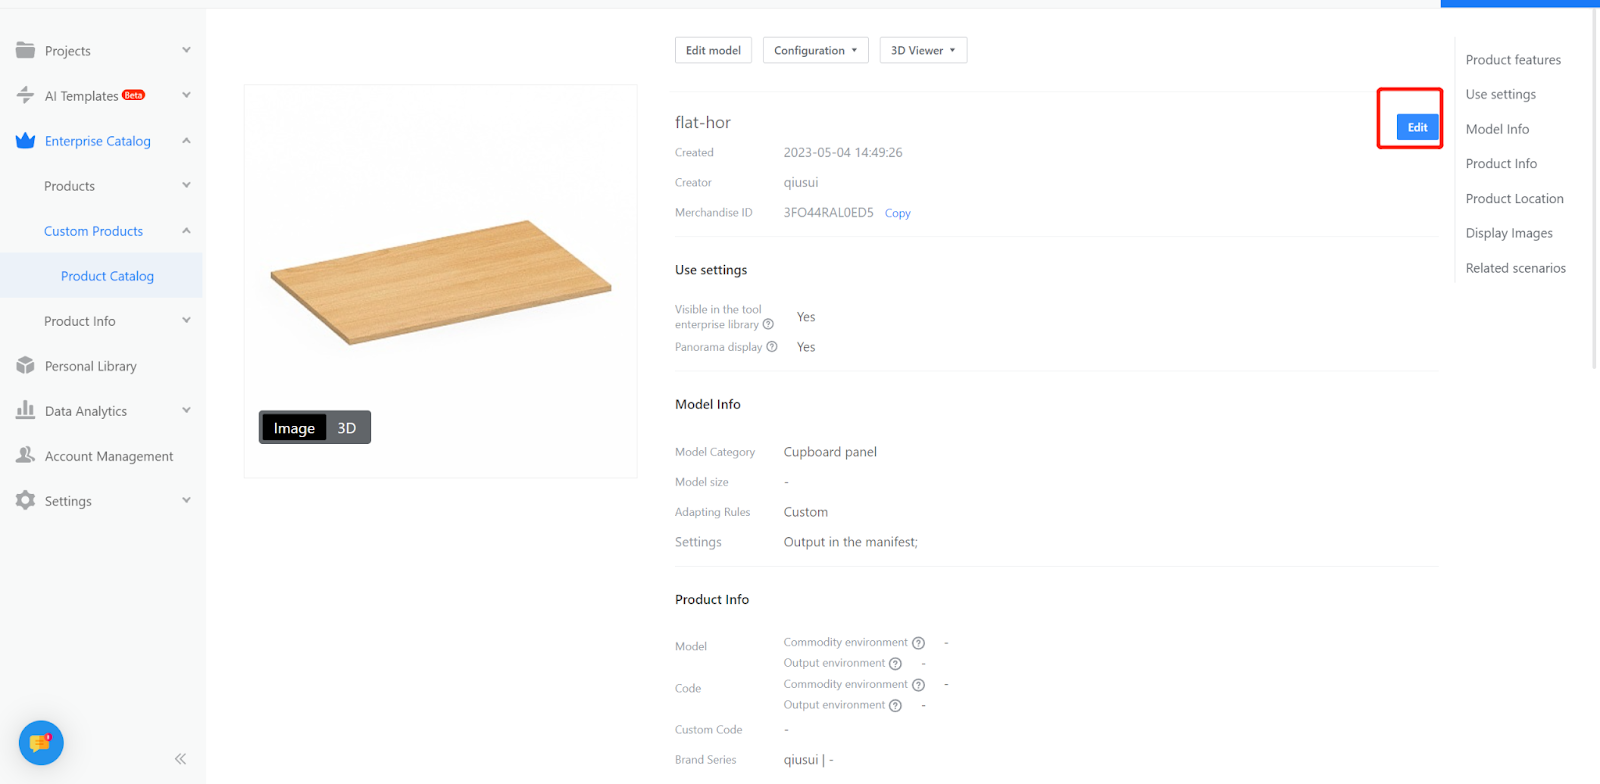Click the Data Analytics bar chart icon
Image resolution: width=1600 pixels, height=784 pixels.
click(26, 410)
